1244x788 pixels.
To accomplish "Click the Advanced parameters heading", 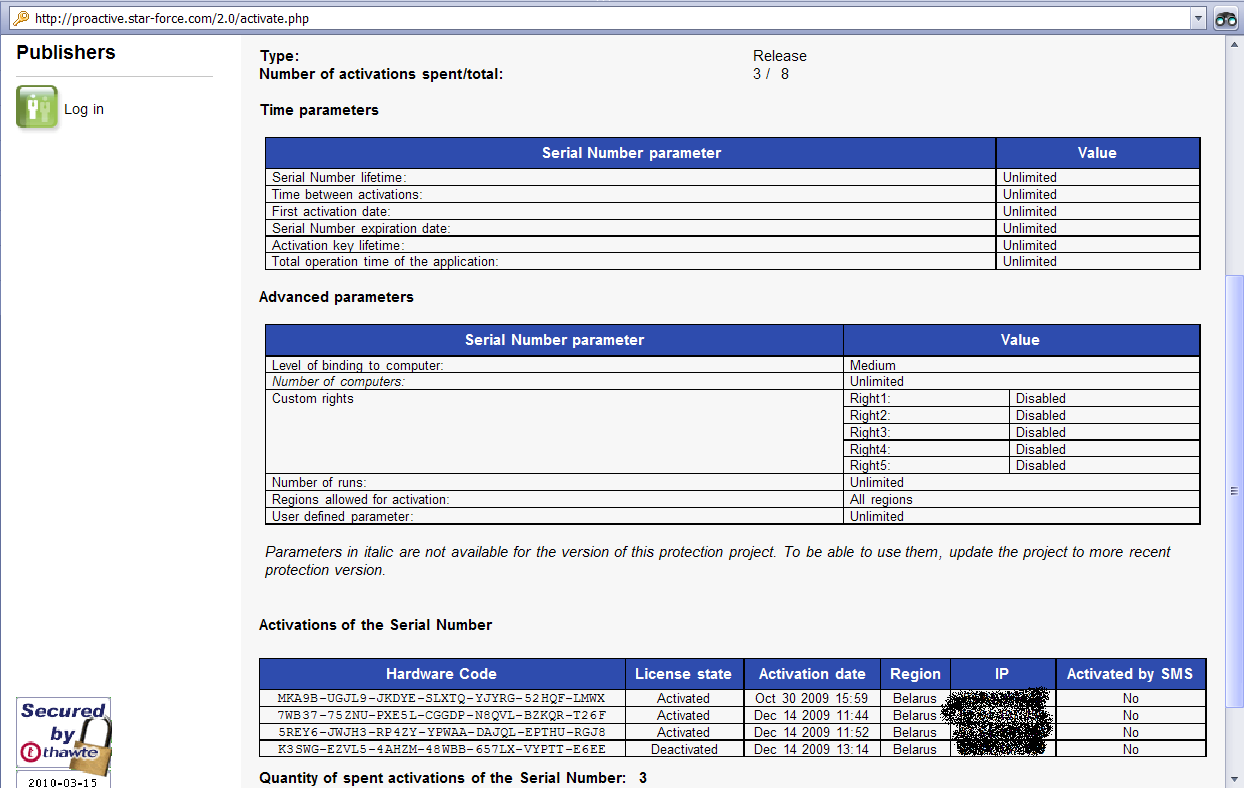I will coord(336,297).
